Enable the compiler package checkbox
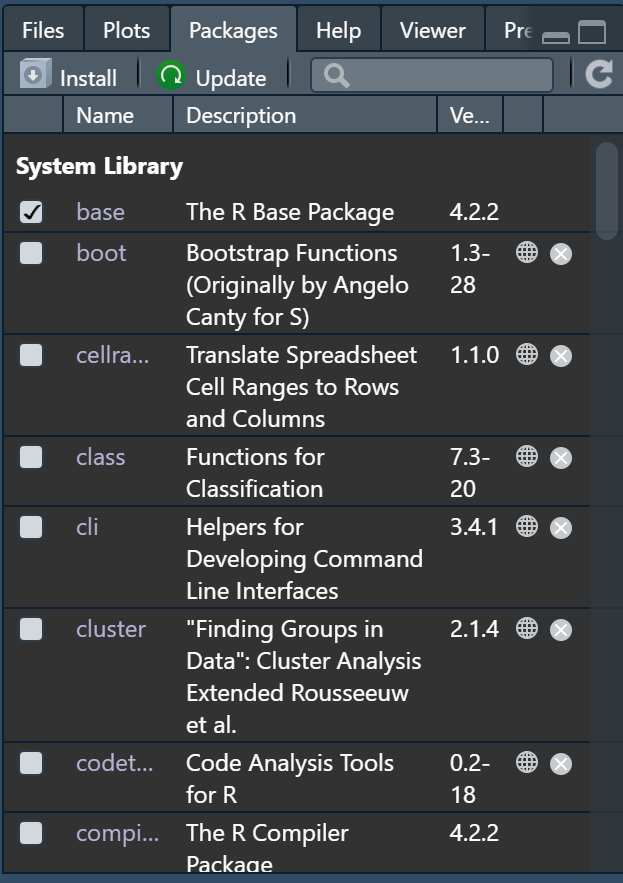Screen dimensions: 623x883 (x=31, y=833)
